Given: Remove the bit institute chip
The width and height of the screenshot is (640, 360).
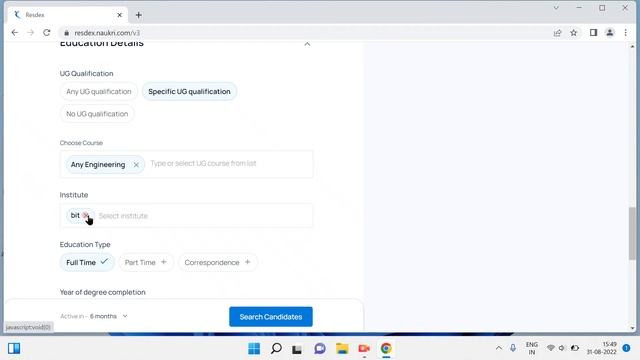Looking at the screenshot, I should [85, 215].
